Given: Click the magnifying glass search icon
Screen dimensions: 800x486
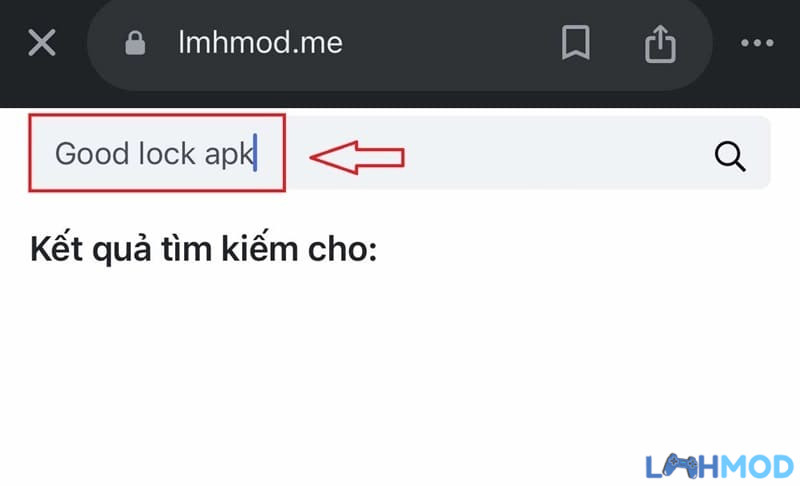Looking at the screenshot, I should pyautogui.click(x=730, y=156).
